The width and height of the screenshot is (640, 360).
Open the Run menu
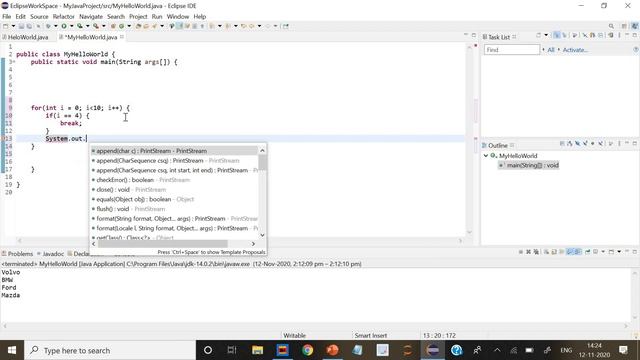click(157, 17)
